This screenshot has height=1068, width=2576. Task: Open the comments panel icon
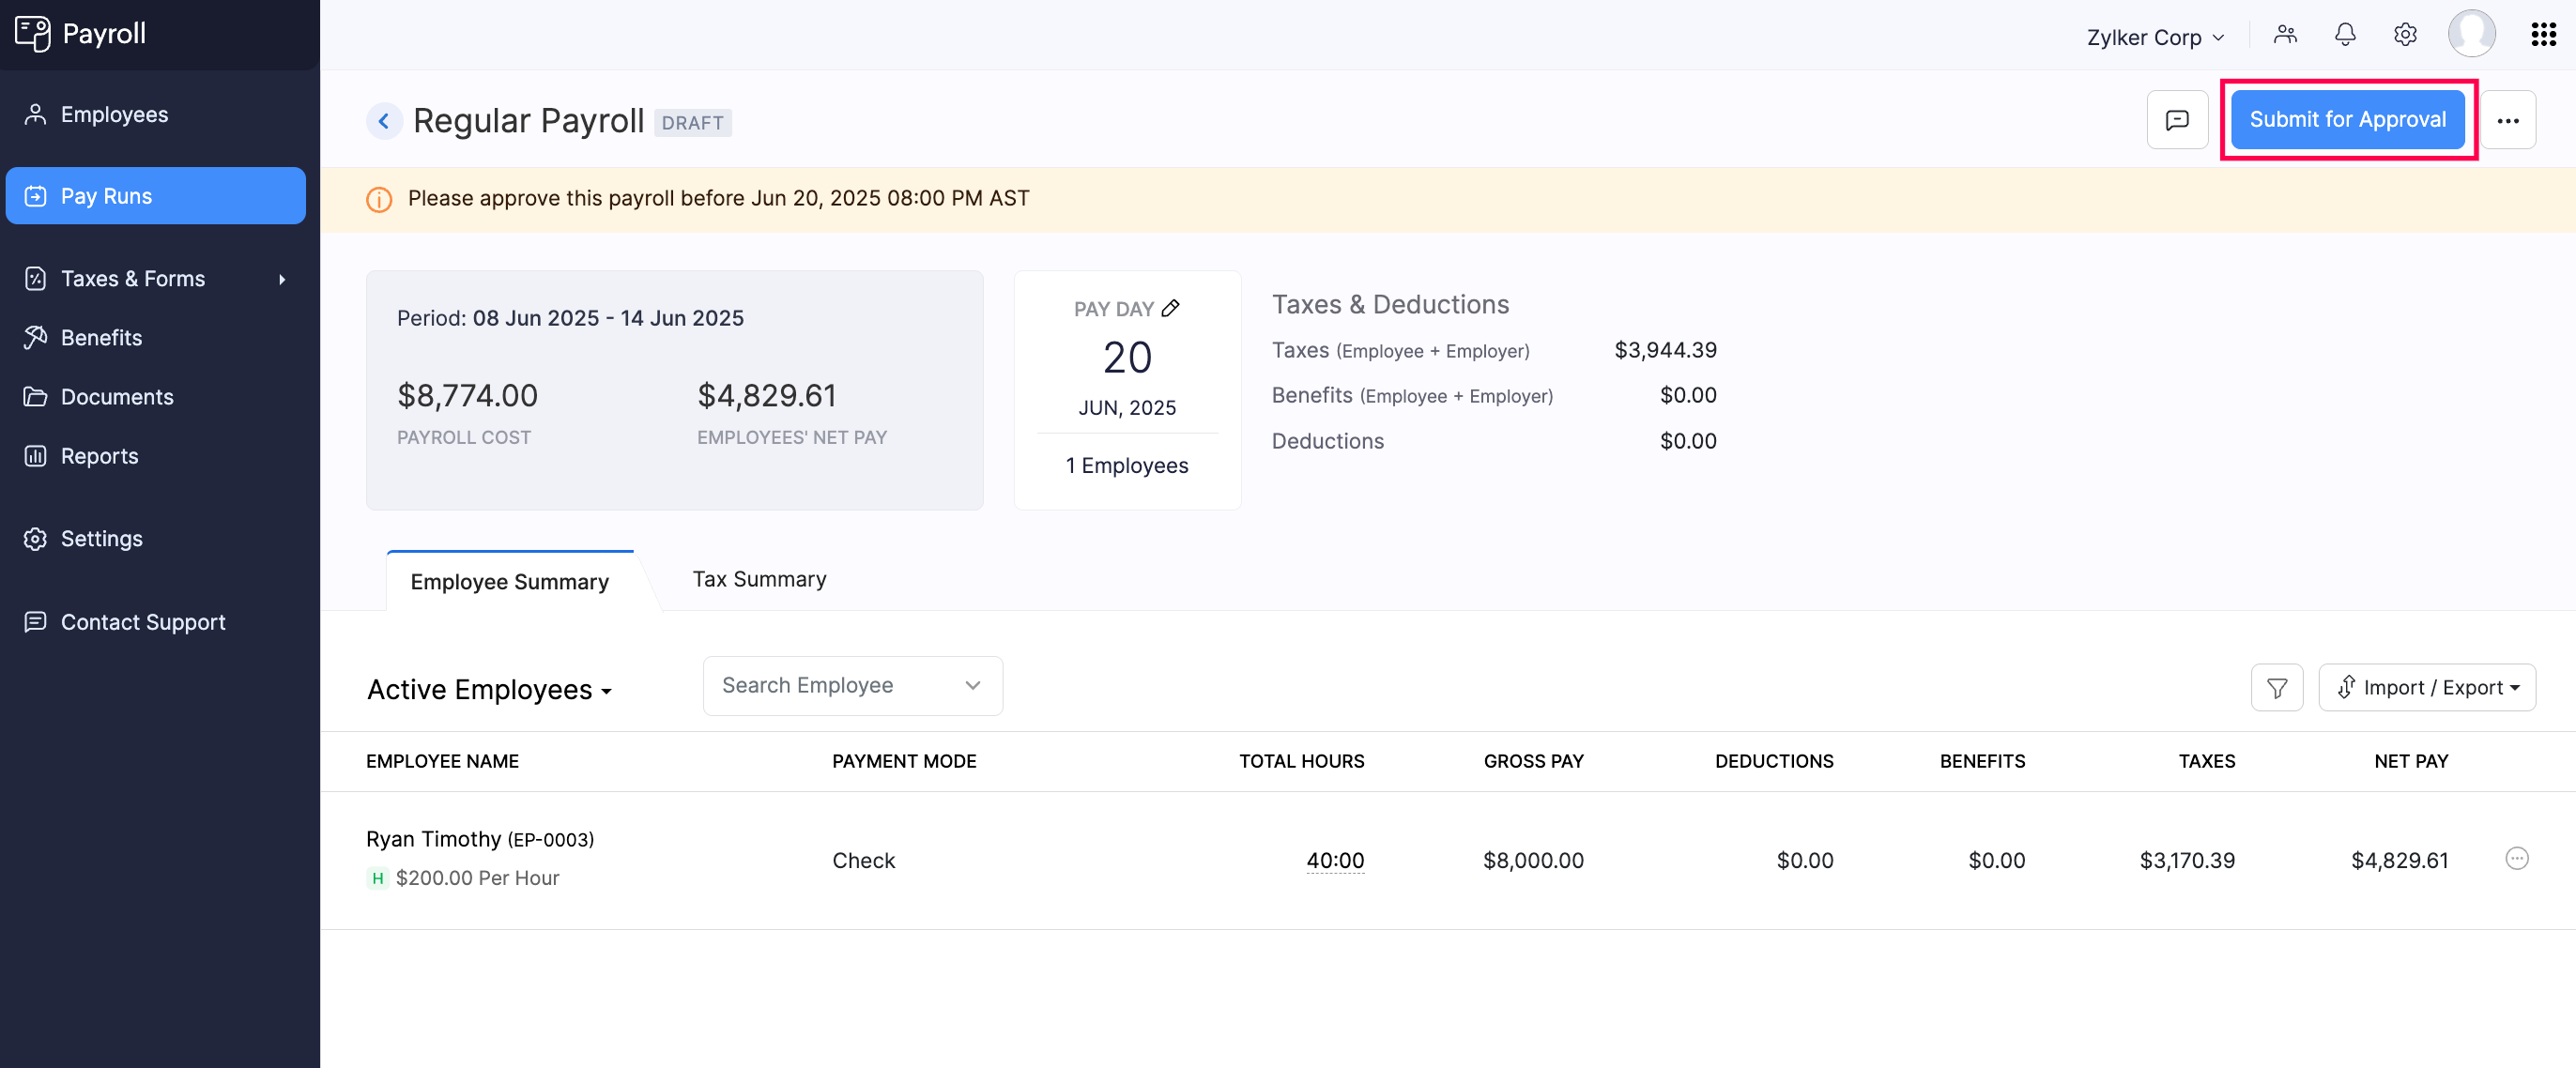coord(2178,119)
